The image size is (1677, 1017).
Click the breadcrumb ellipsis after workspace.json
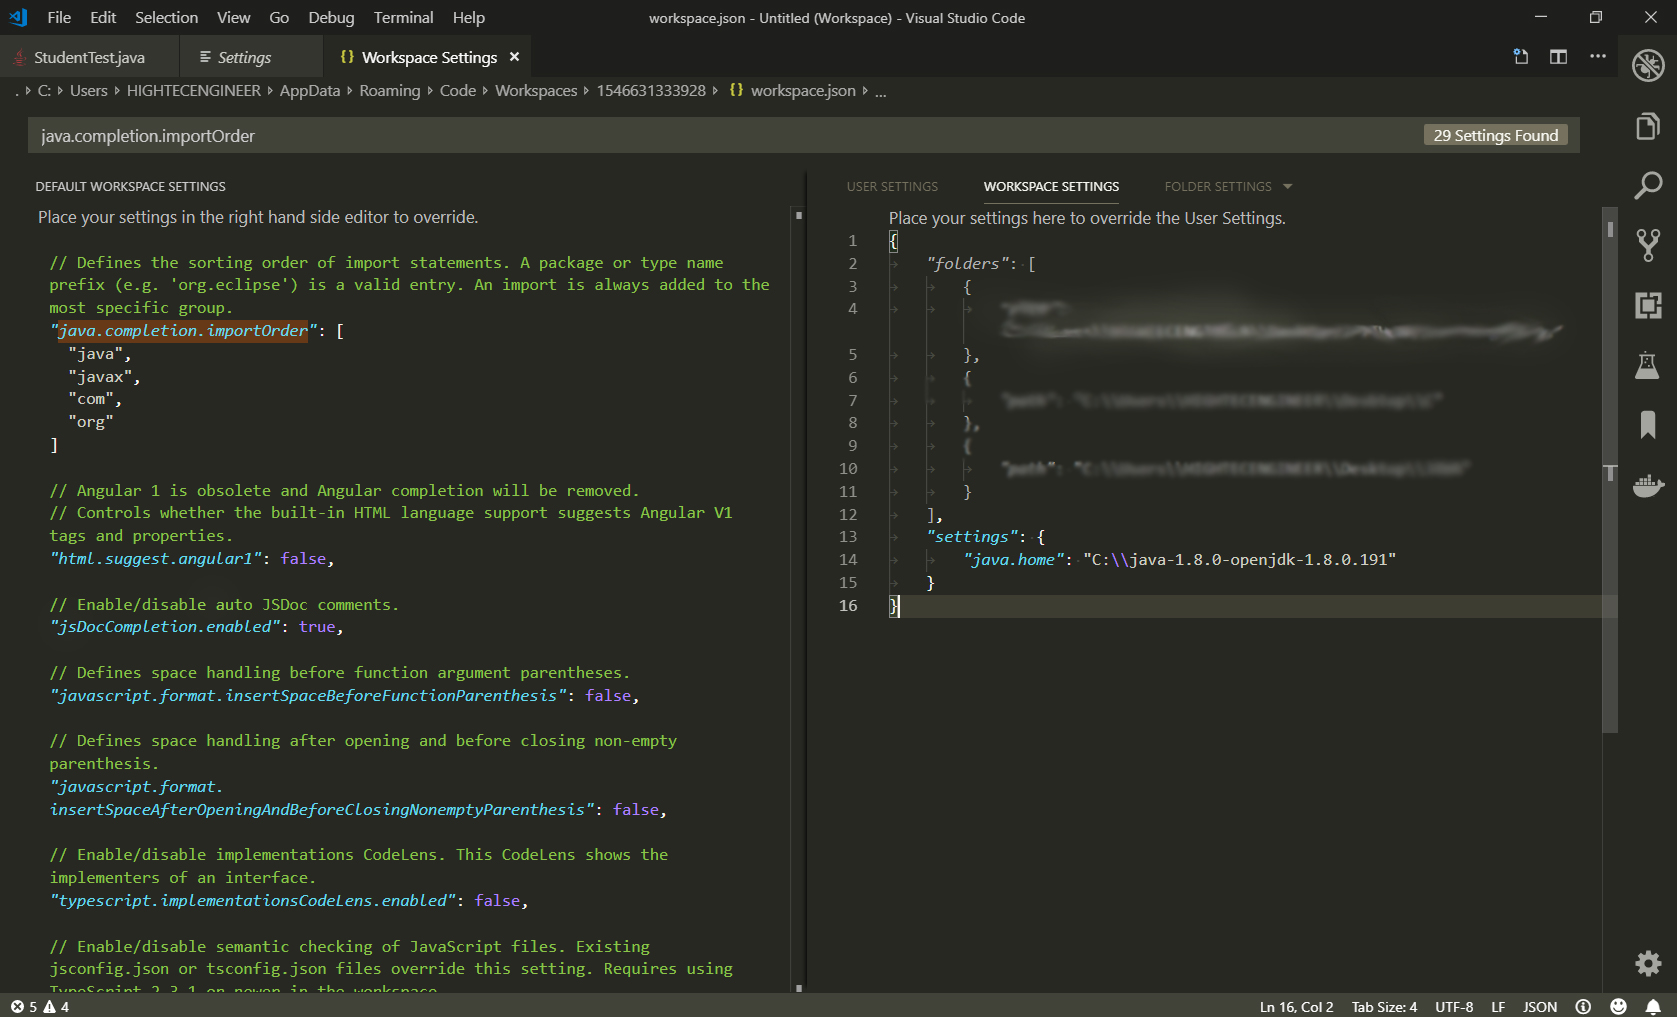point(880,91)
